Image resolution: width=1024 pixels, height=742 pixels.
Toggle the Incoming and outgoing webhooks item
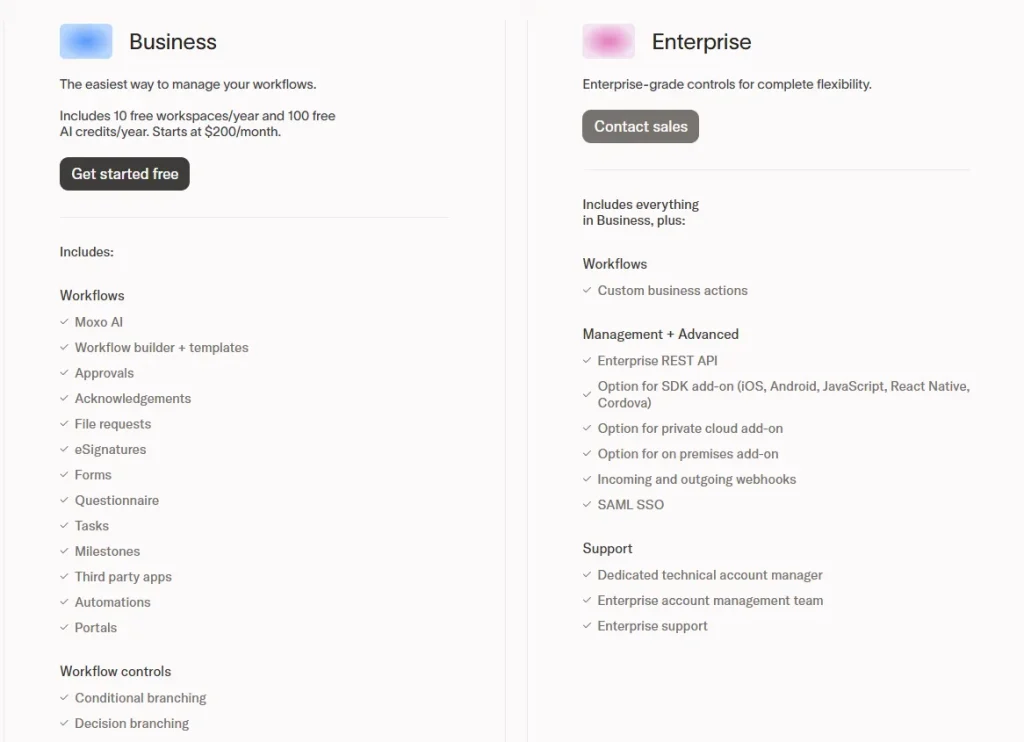(x=696, y=480)
